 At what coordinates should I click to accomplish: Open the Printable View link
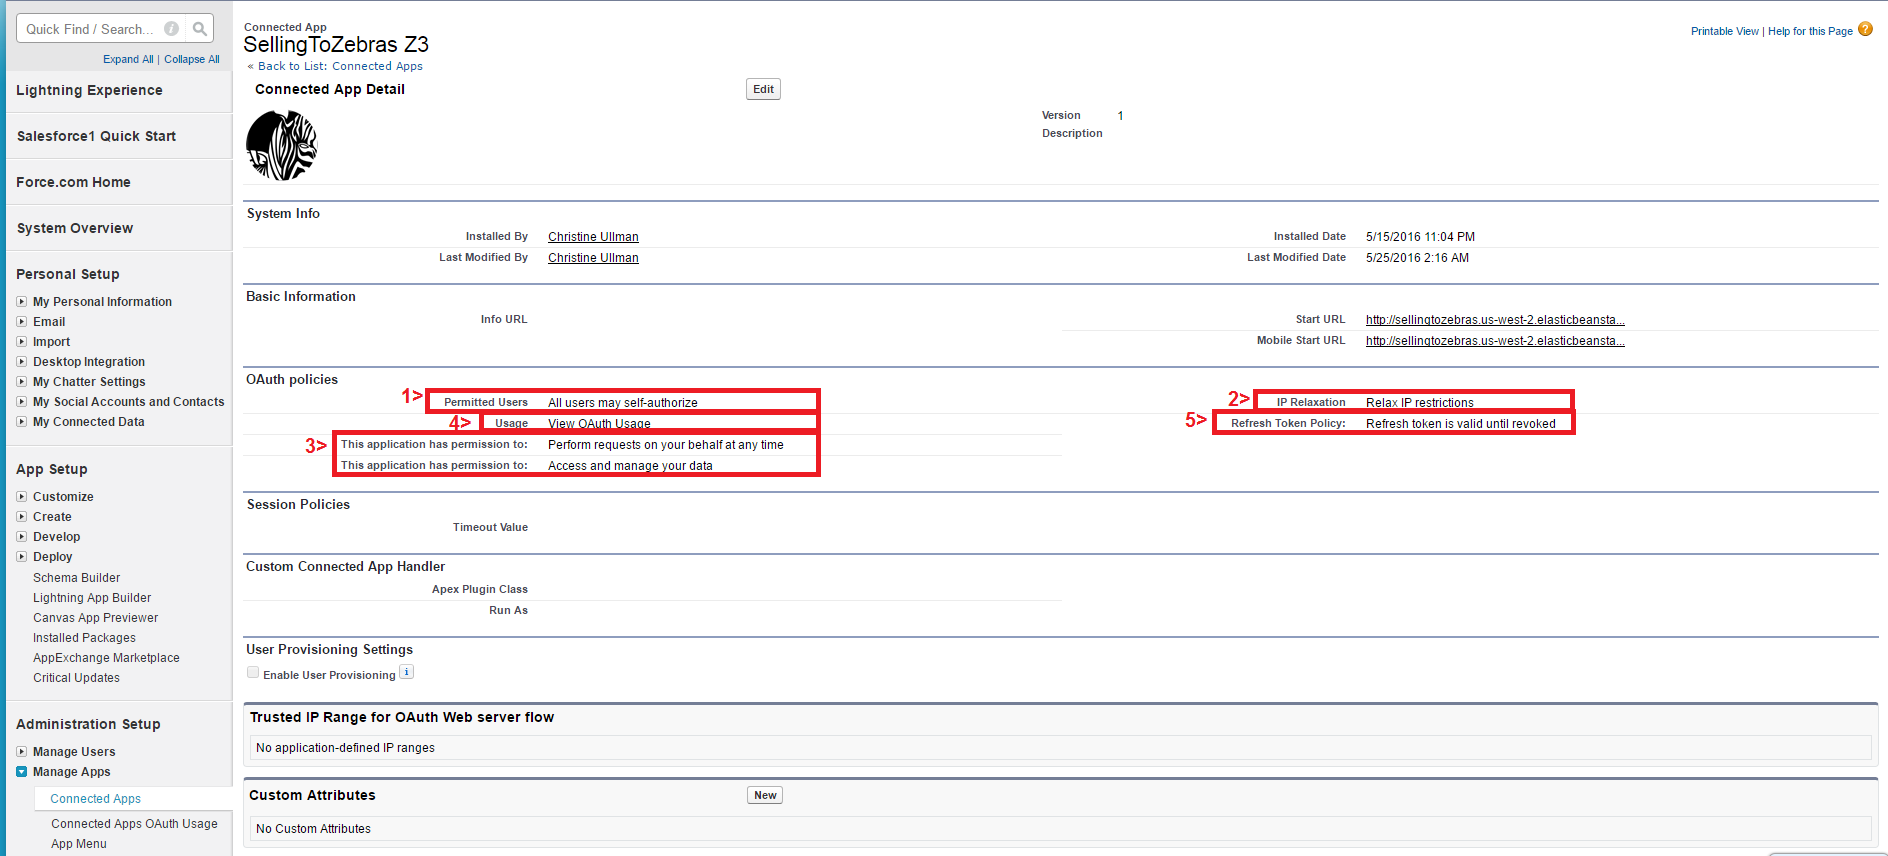click(x=1724, y=31)
